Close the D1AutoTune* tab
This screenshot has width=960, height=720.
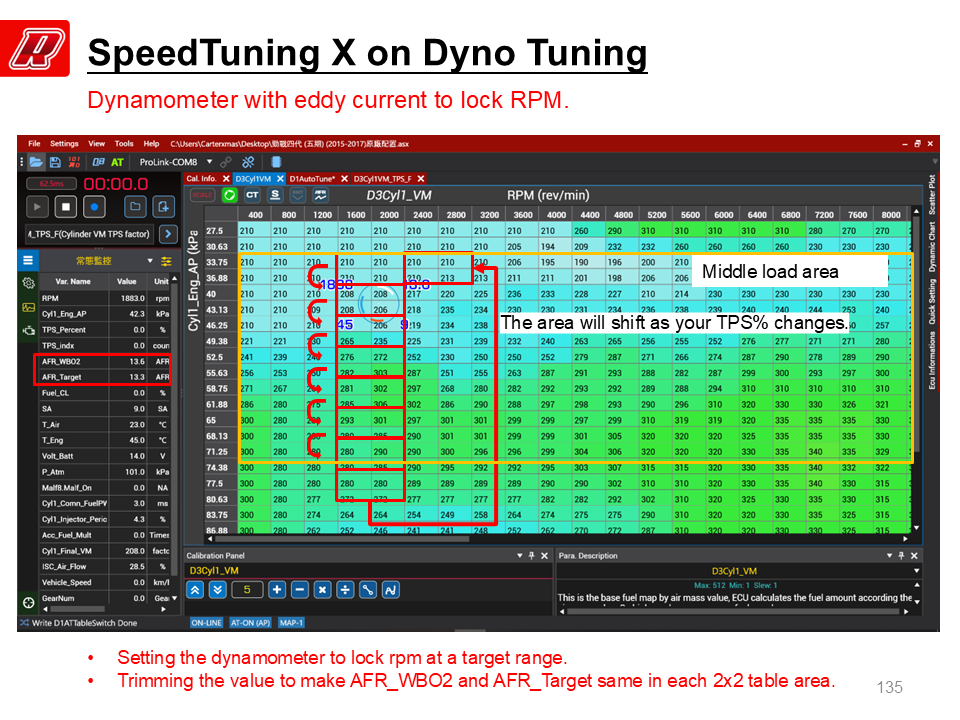(x=344, y=179)
